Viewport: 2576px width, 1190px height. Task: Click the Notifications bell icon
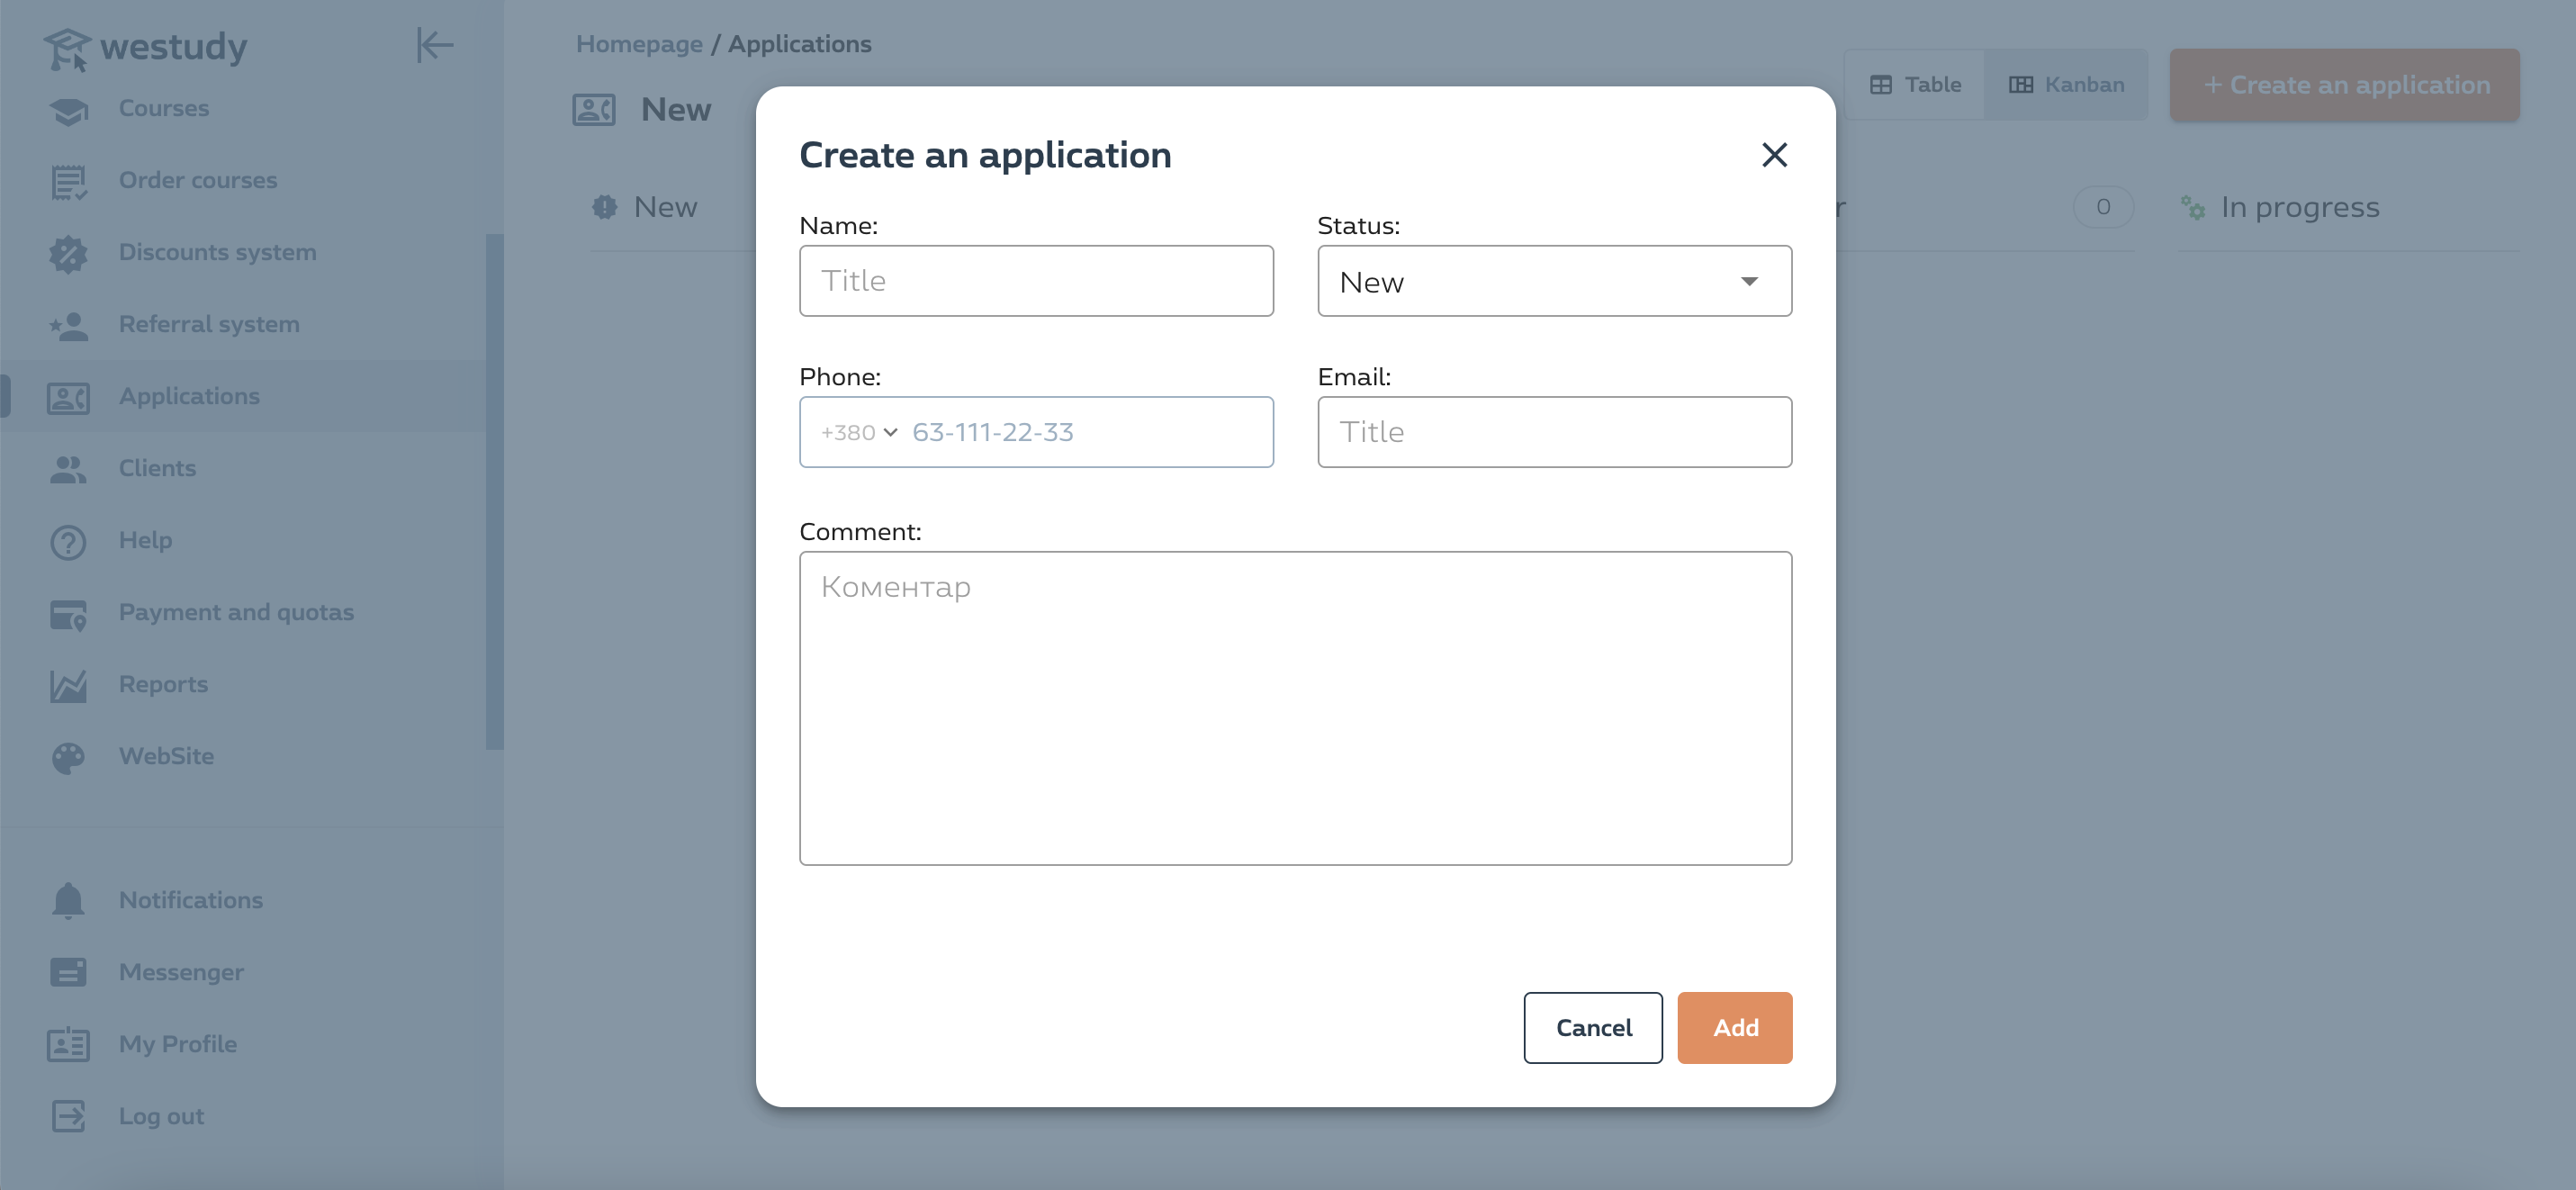point(68,899)
